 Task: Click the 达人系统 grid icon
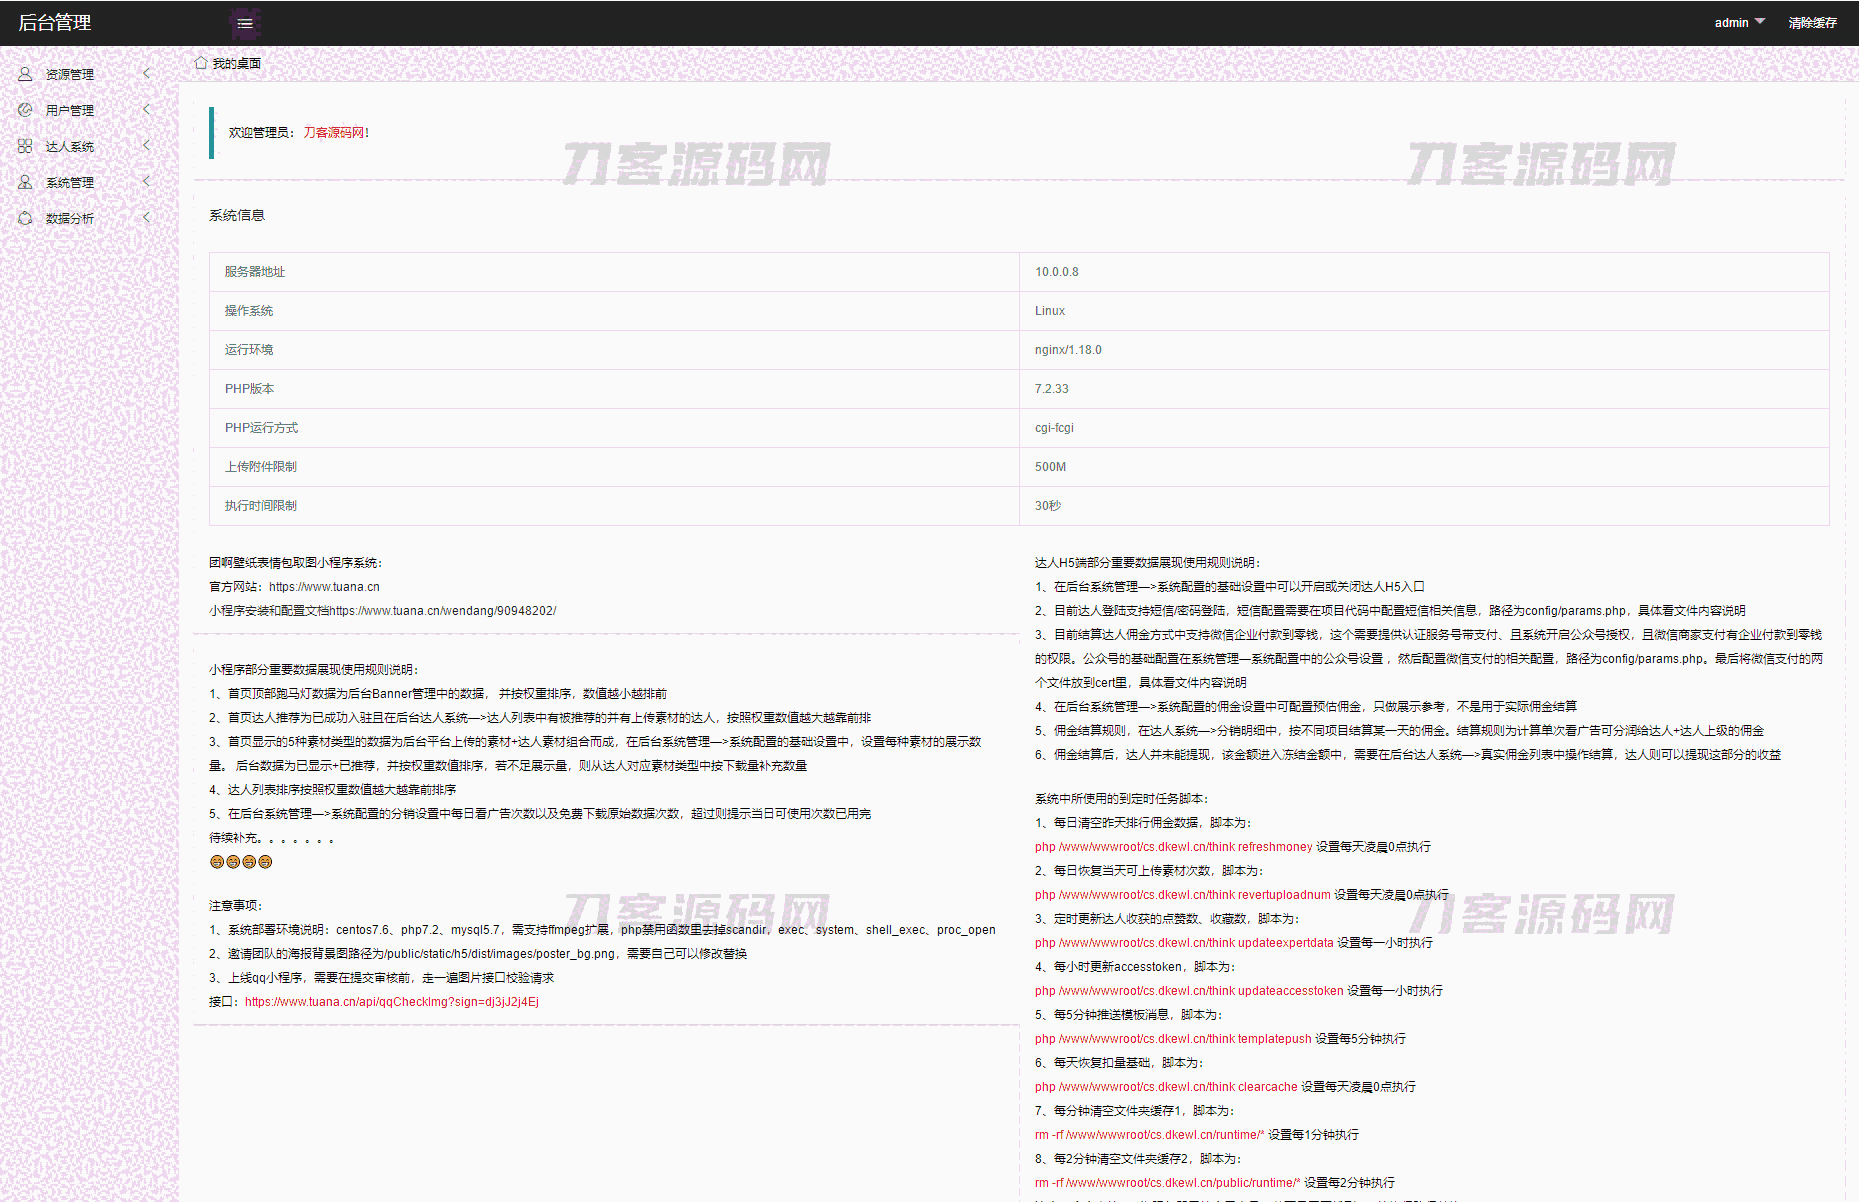tap(25, 146)
